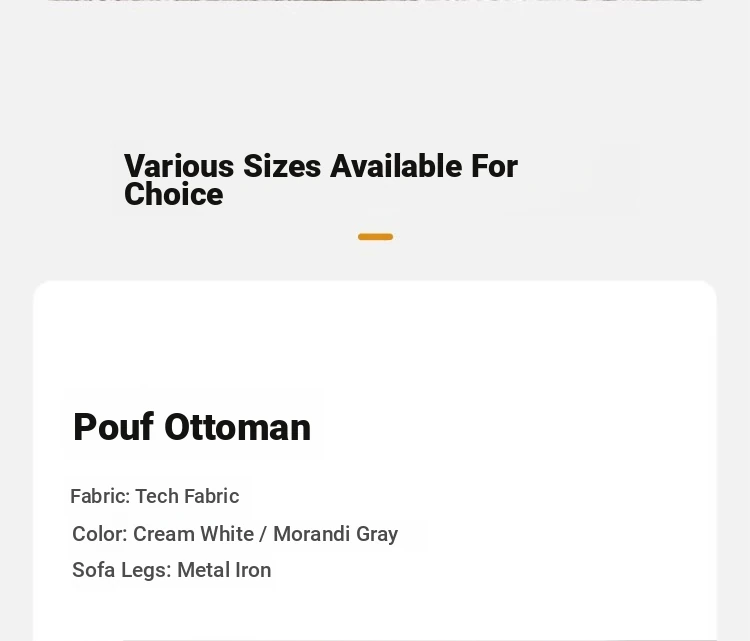Click the word 'Sizes' in the heading
The height and width of the screenshot is (641, 750).
pyautogui.click(x=282, y=166)
